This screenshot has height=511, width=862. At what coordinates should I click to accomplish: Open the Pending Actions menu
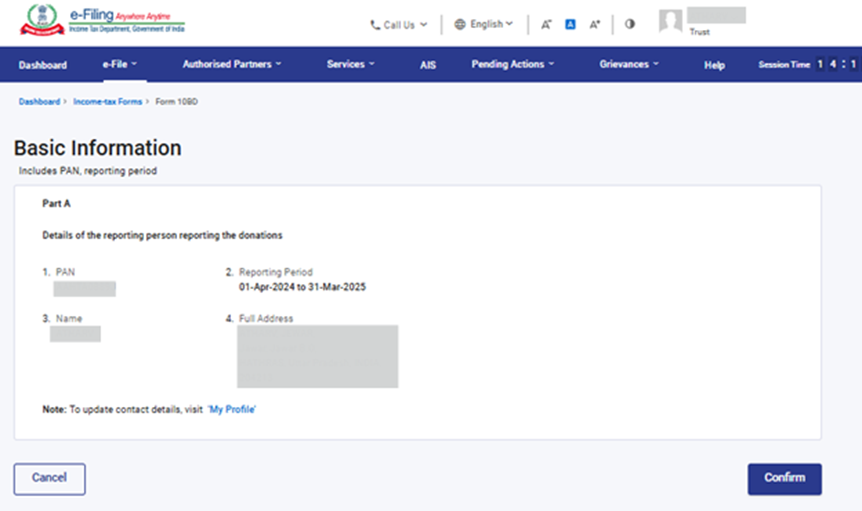pos(513,65)
